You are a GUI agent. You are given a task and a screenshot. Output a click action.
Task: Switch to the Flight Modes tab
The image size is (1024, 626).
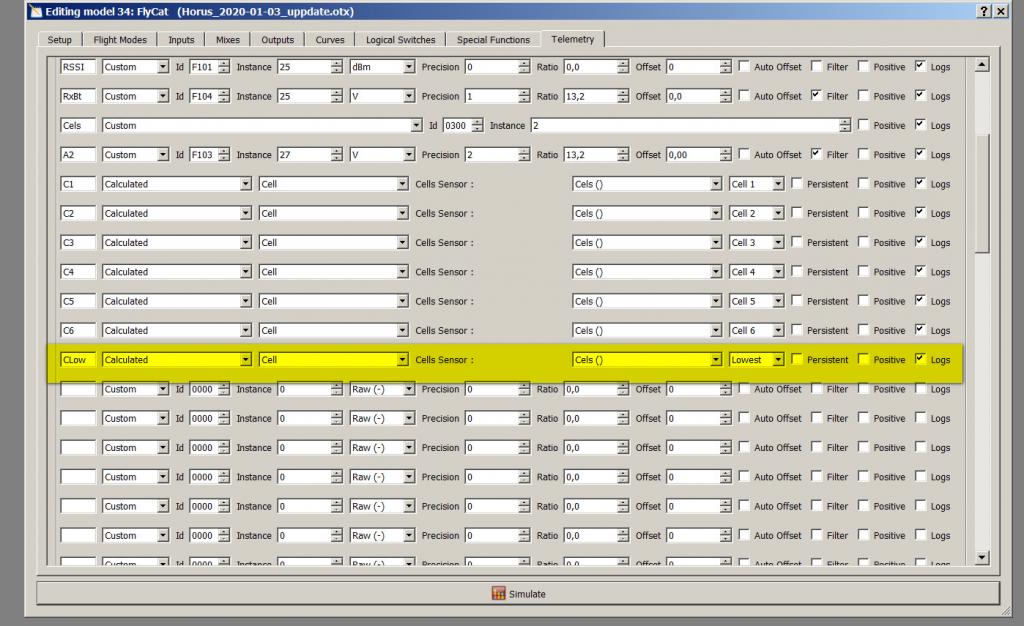point(120,40)
